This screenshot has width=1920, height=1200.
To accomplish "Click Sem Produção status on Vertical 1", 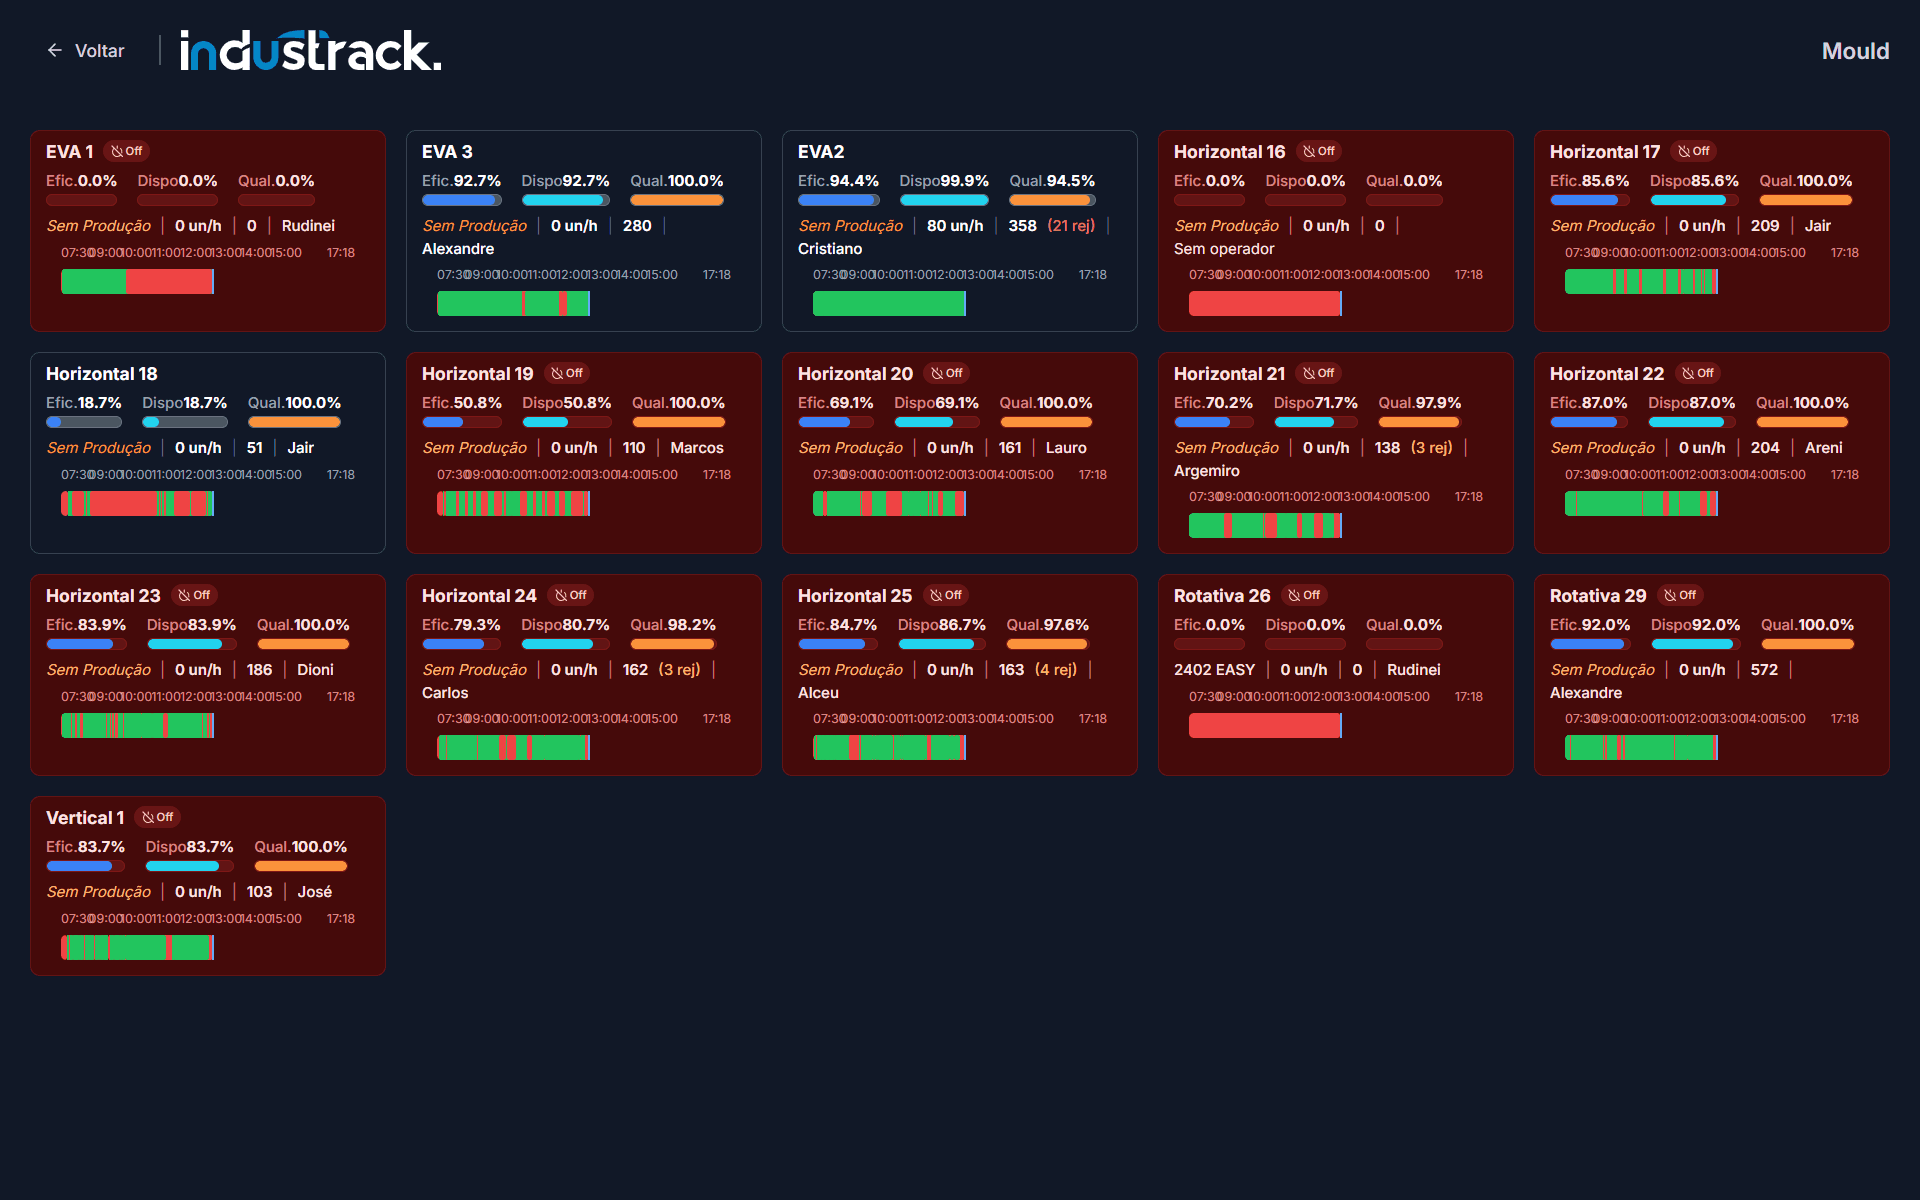I will coord(99,892).
